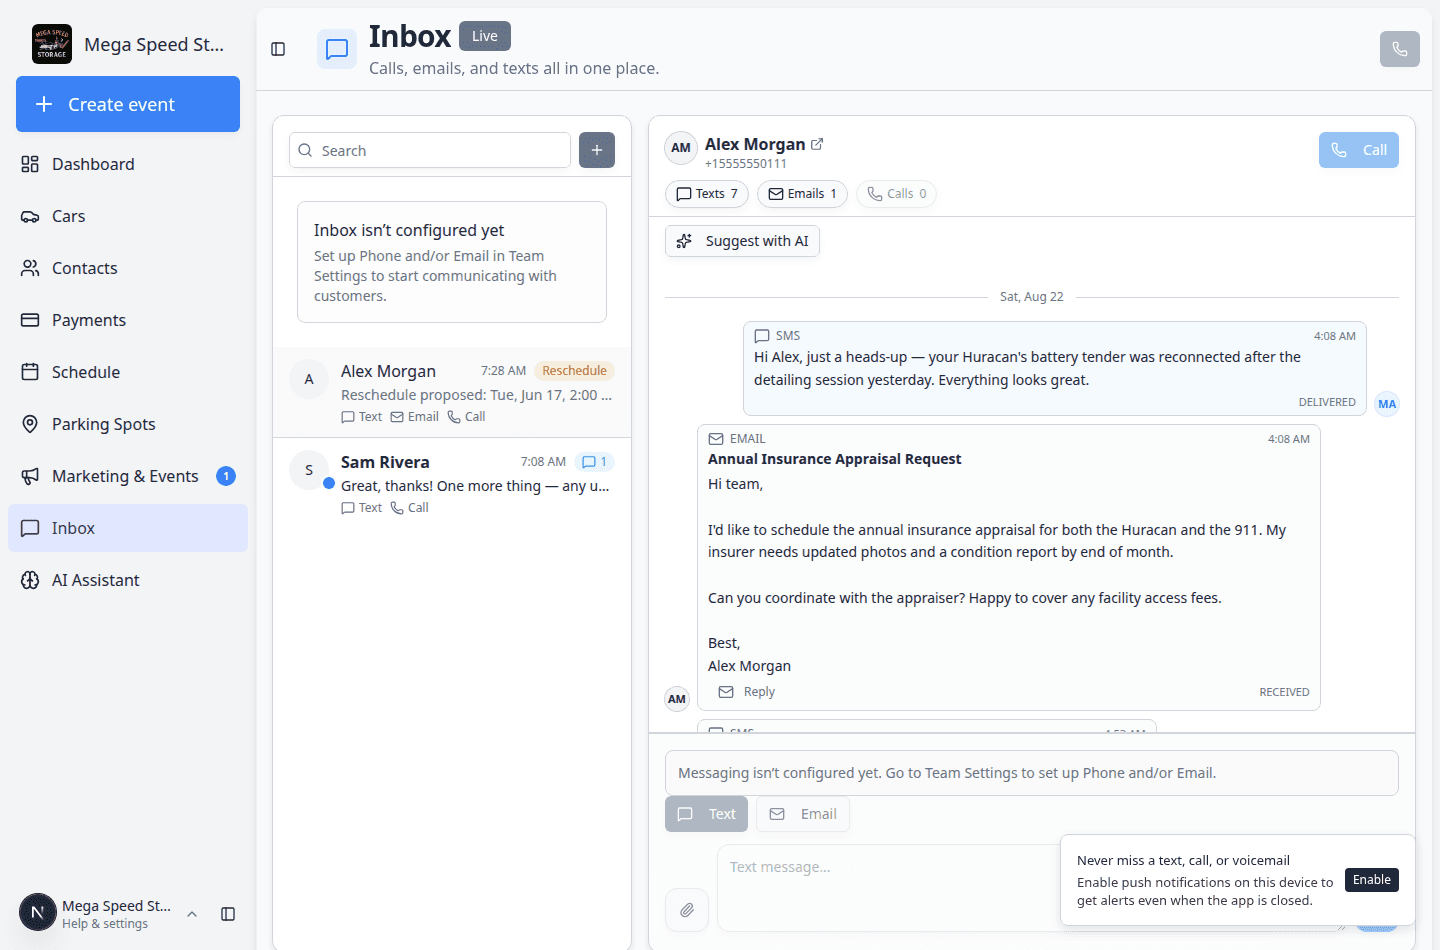
Task: Filter by Calls 0
Action: 896,194
